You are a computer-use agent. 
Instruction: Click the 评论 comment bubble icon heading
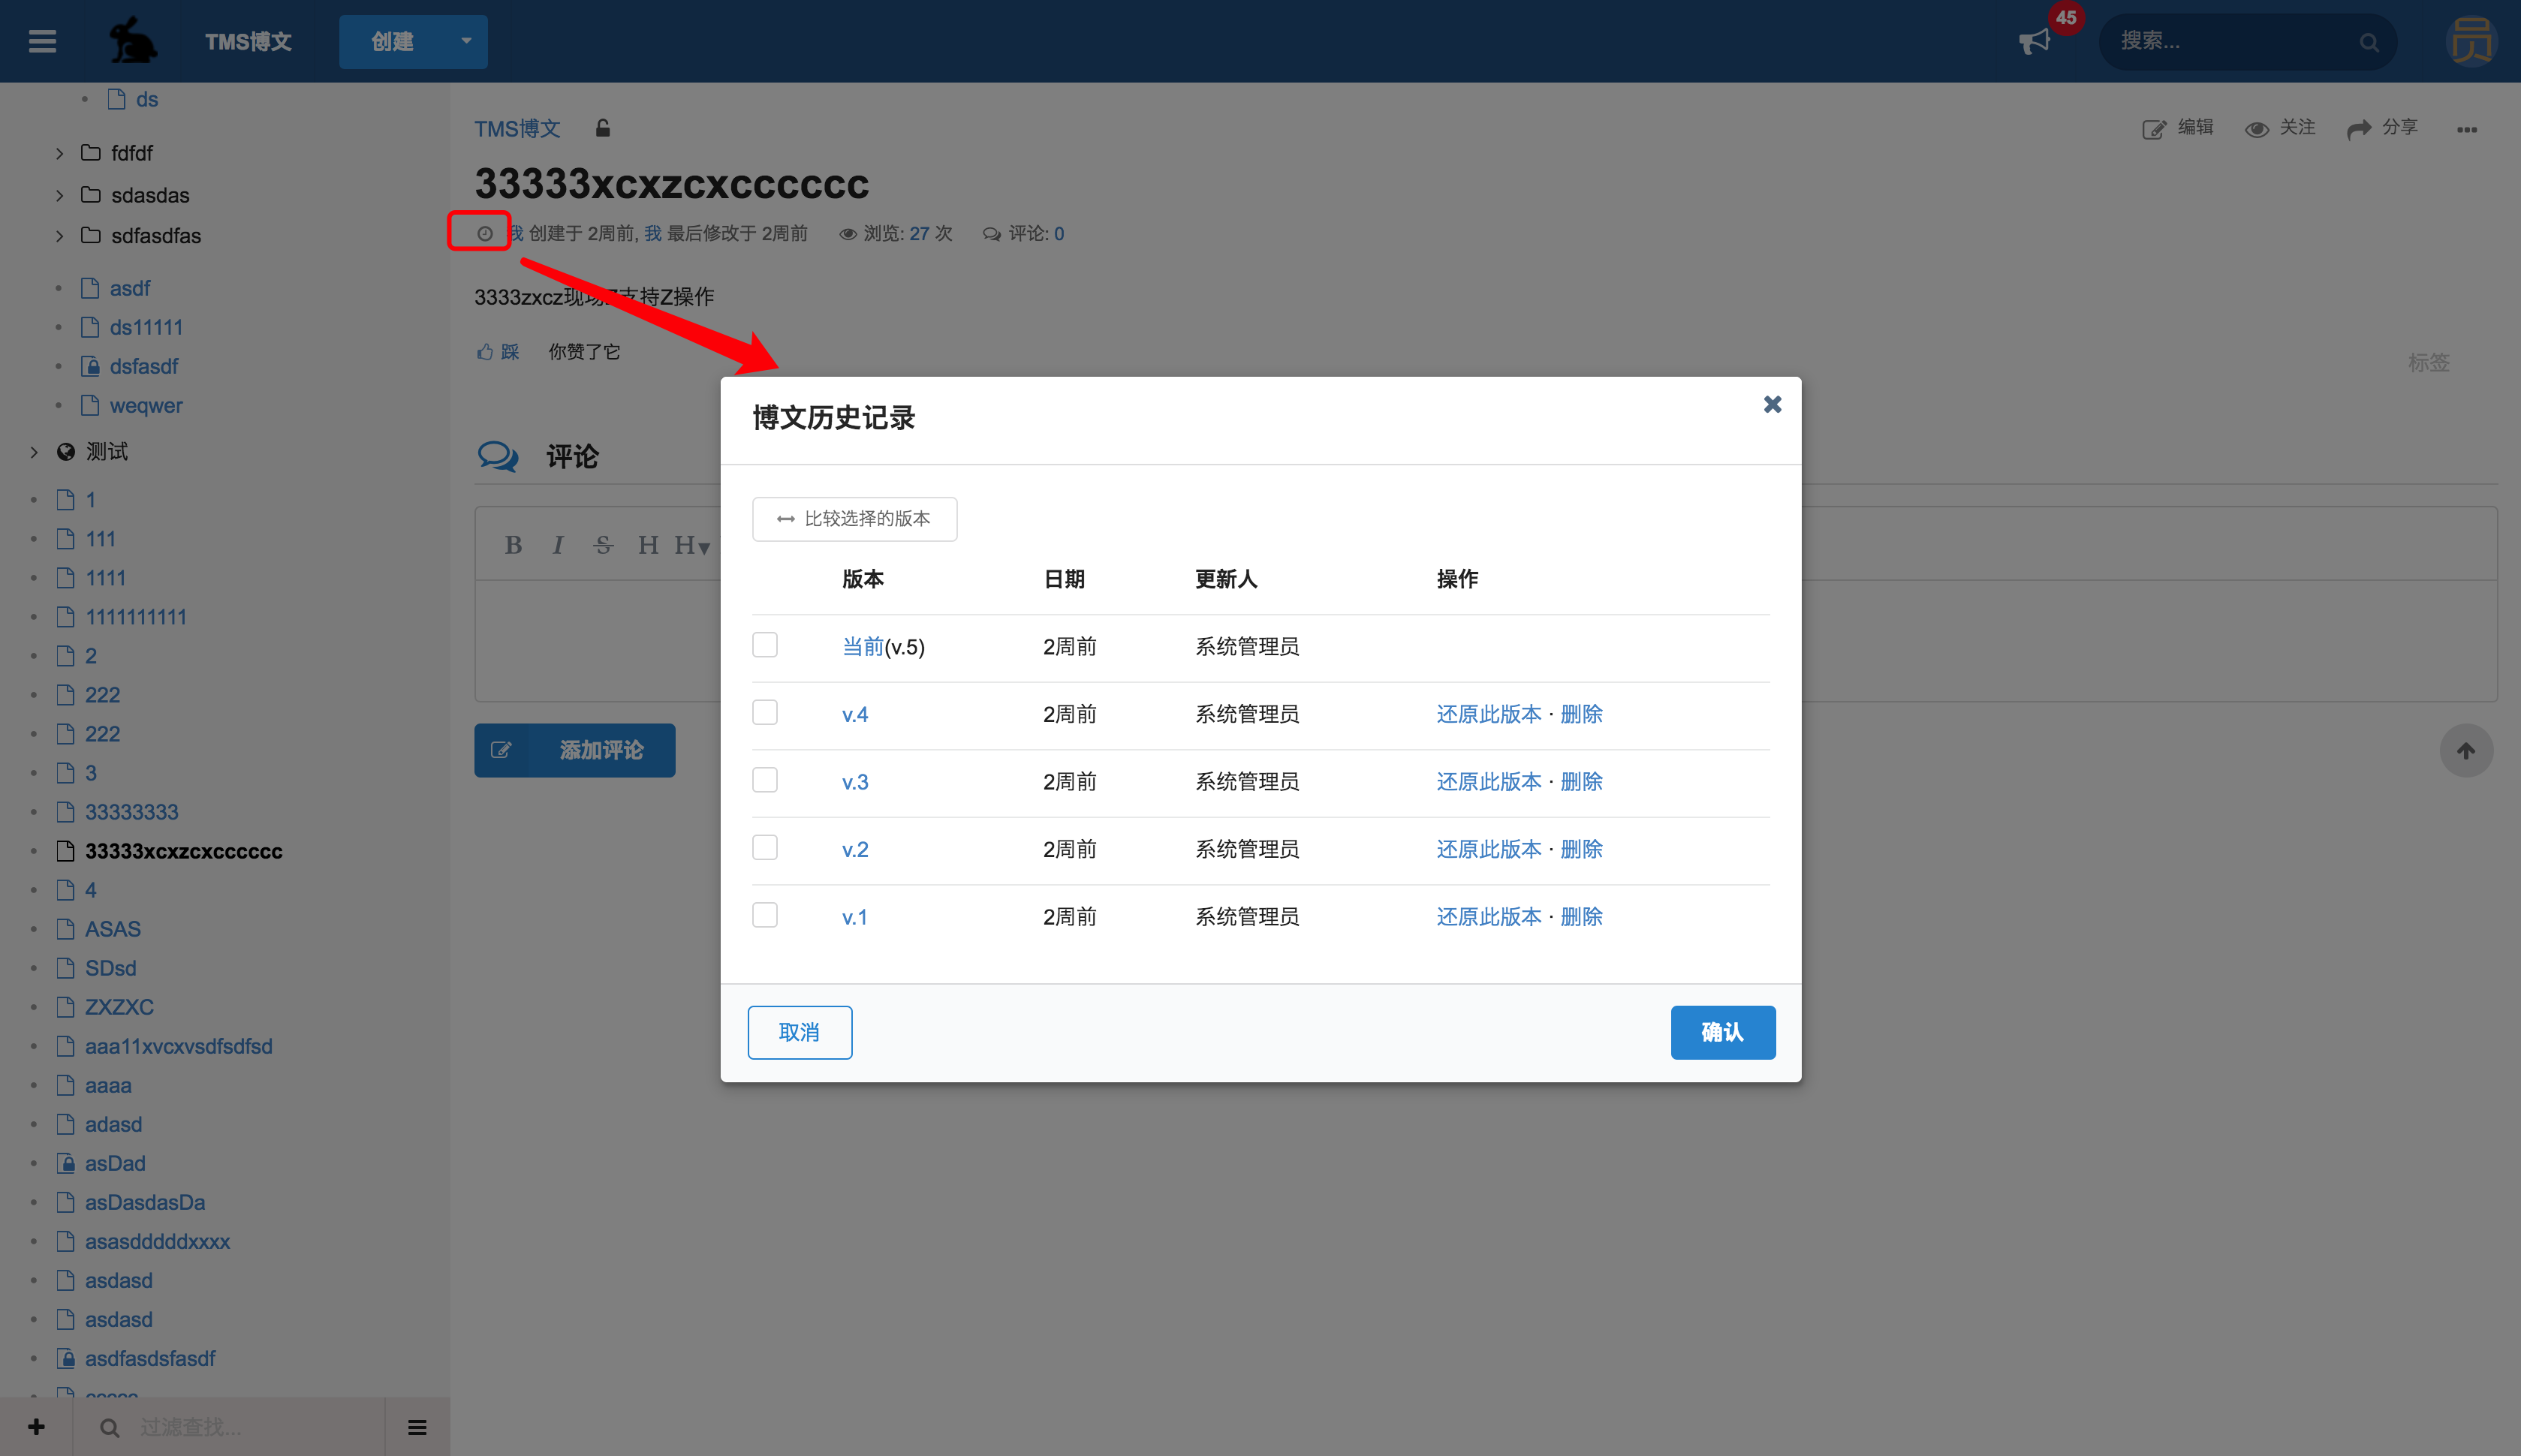tap(497, 456)
